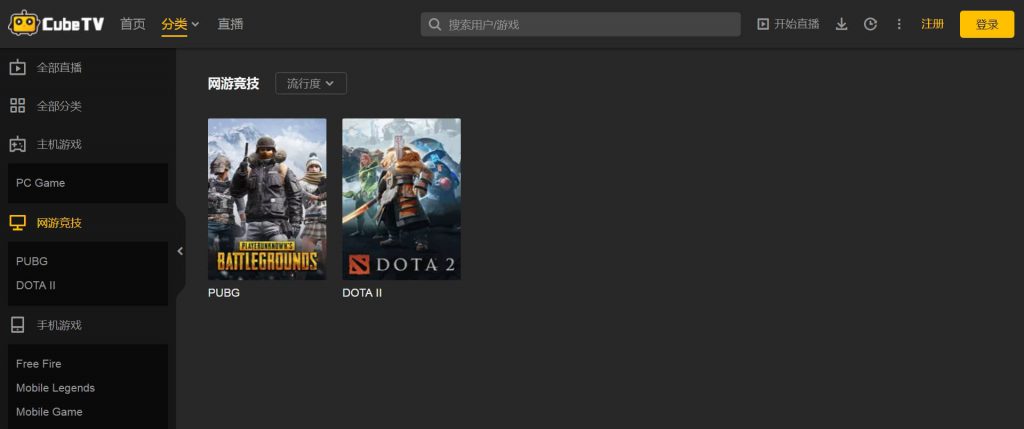Click the 全部分类 grid icon
The height and width of the screenshot is (429, 1024).
(x=18, y=106)
